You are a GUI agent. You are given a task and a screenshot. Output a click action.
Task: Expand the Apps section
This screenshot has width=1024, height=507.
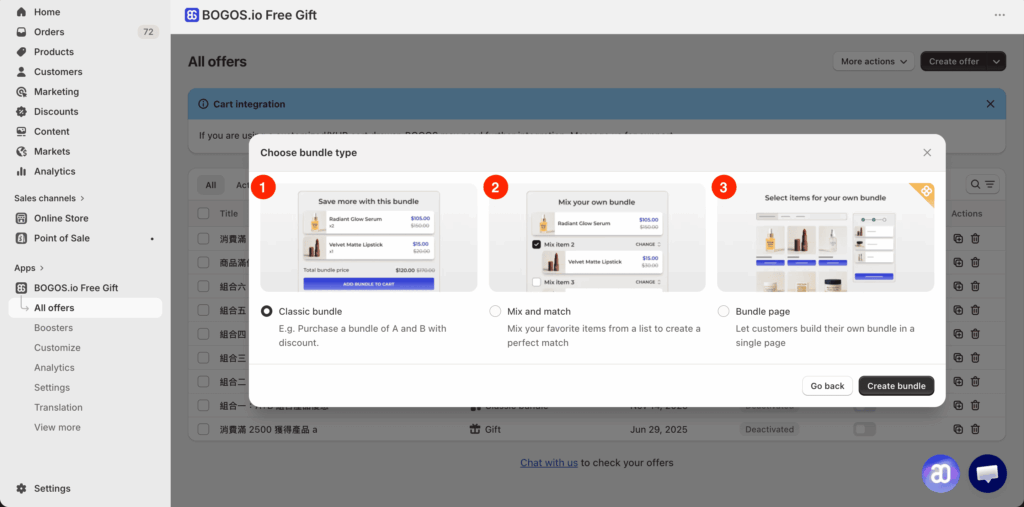coord(29,268)
